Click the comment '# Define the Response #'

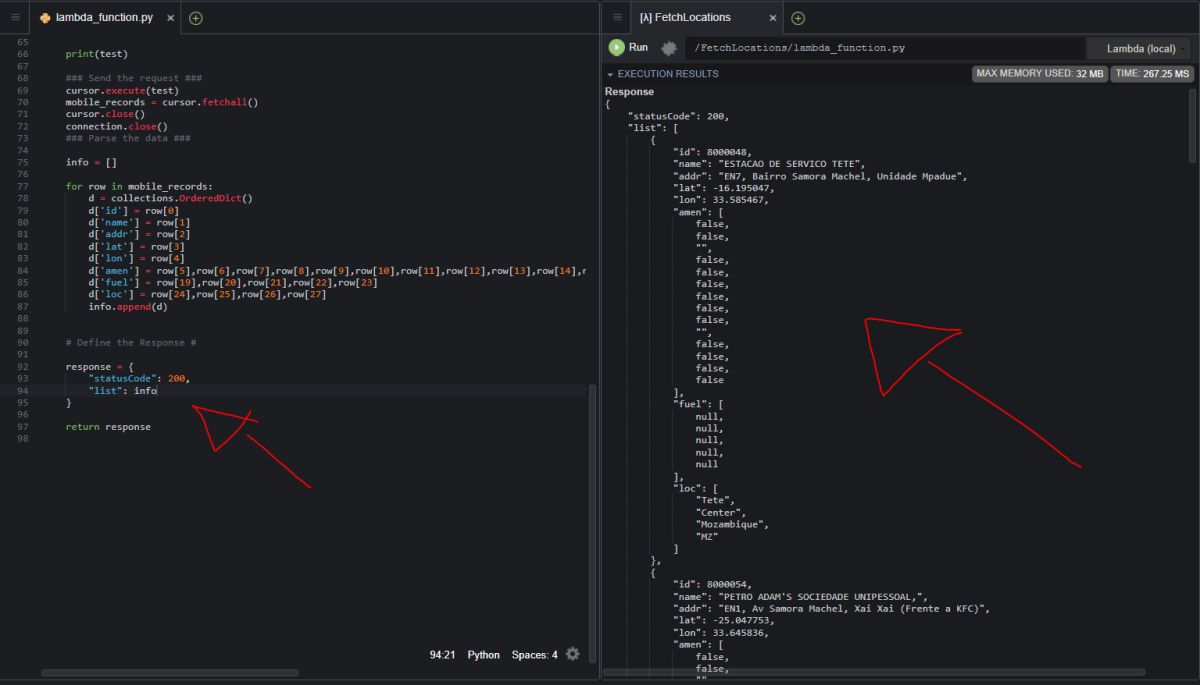click(131, 342)
